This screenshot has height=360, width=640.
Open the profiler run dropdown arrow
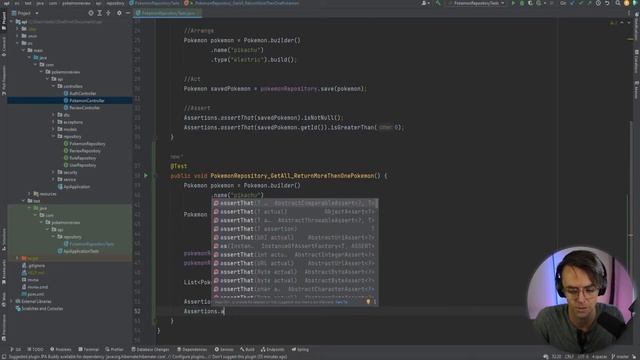(x=545, y=3)
